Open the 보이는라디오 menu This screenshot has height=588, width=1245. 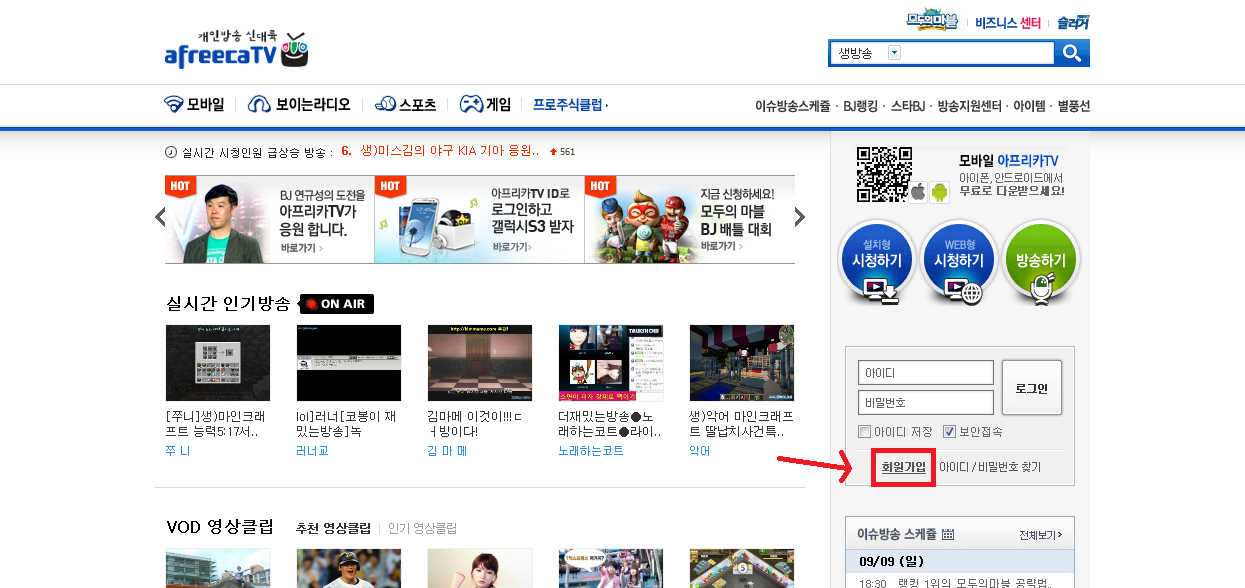click(x=299, y=104)
